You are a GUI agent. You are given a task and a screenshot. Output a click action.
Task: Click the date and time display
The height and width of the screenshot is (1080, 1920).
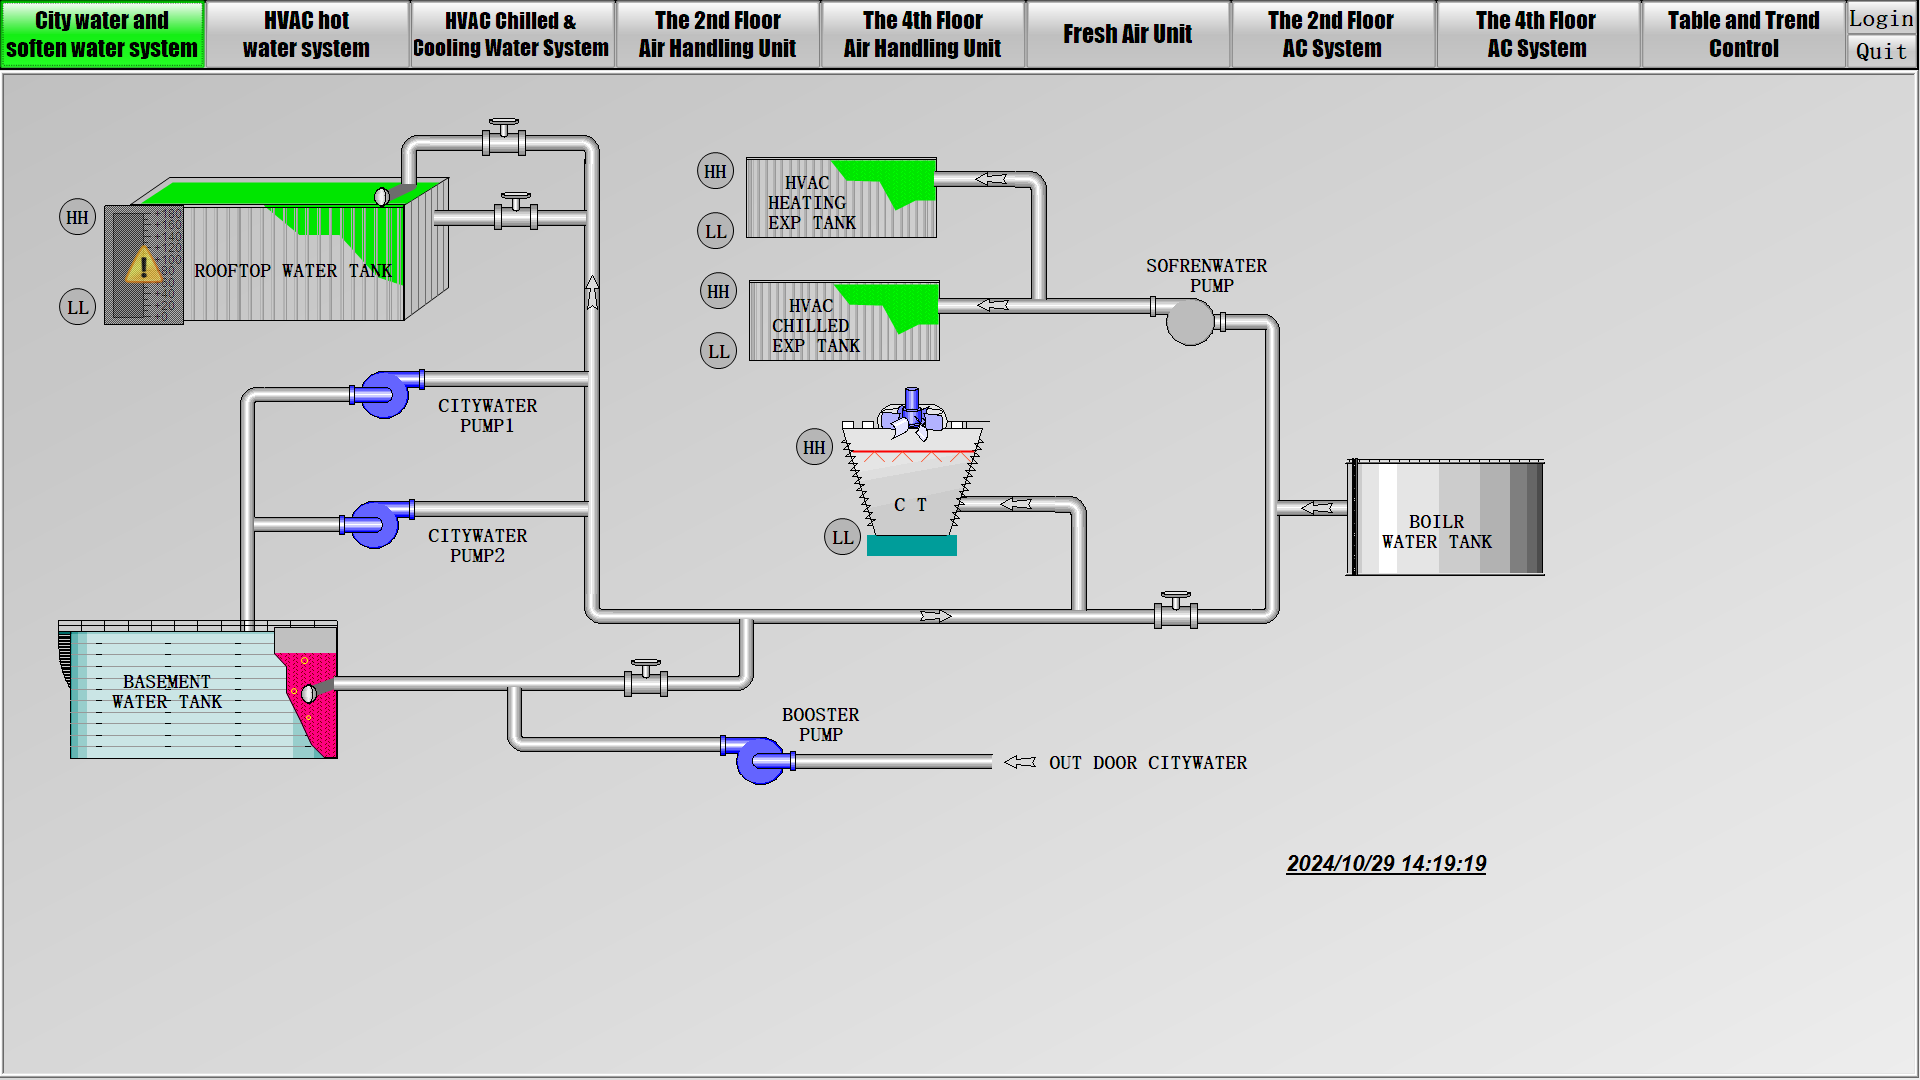coord(1385,863)
